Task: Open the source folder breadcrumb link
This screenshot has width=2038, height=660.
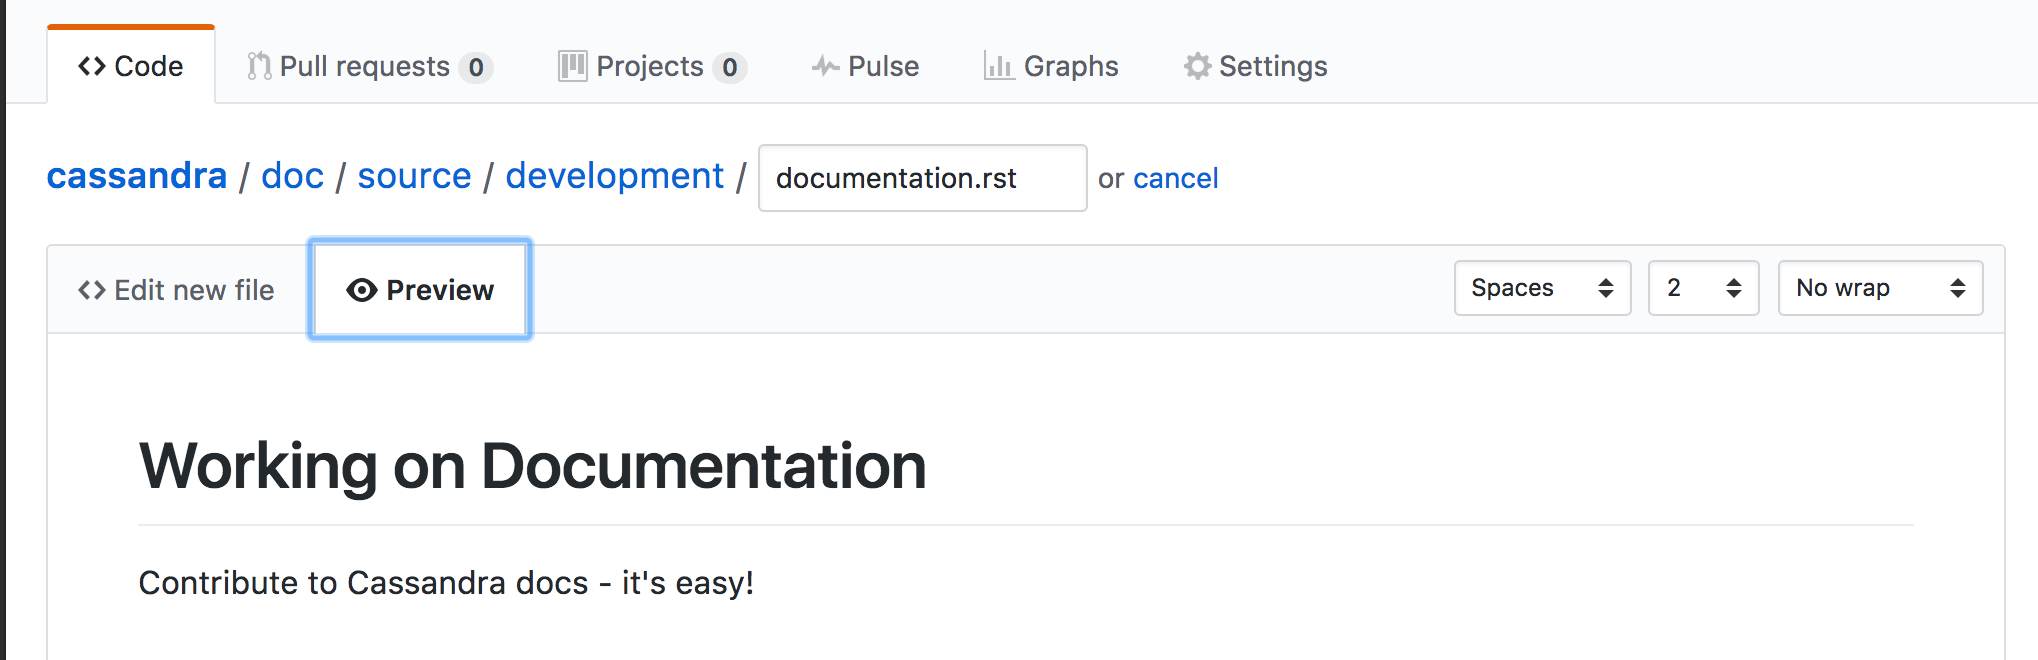Action: tap(414, 176)
